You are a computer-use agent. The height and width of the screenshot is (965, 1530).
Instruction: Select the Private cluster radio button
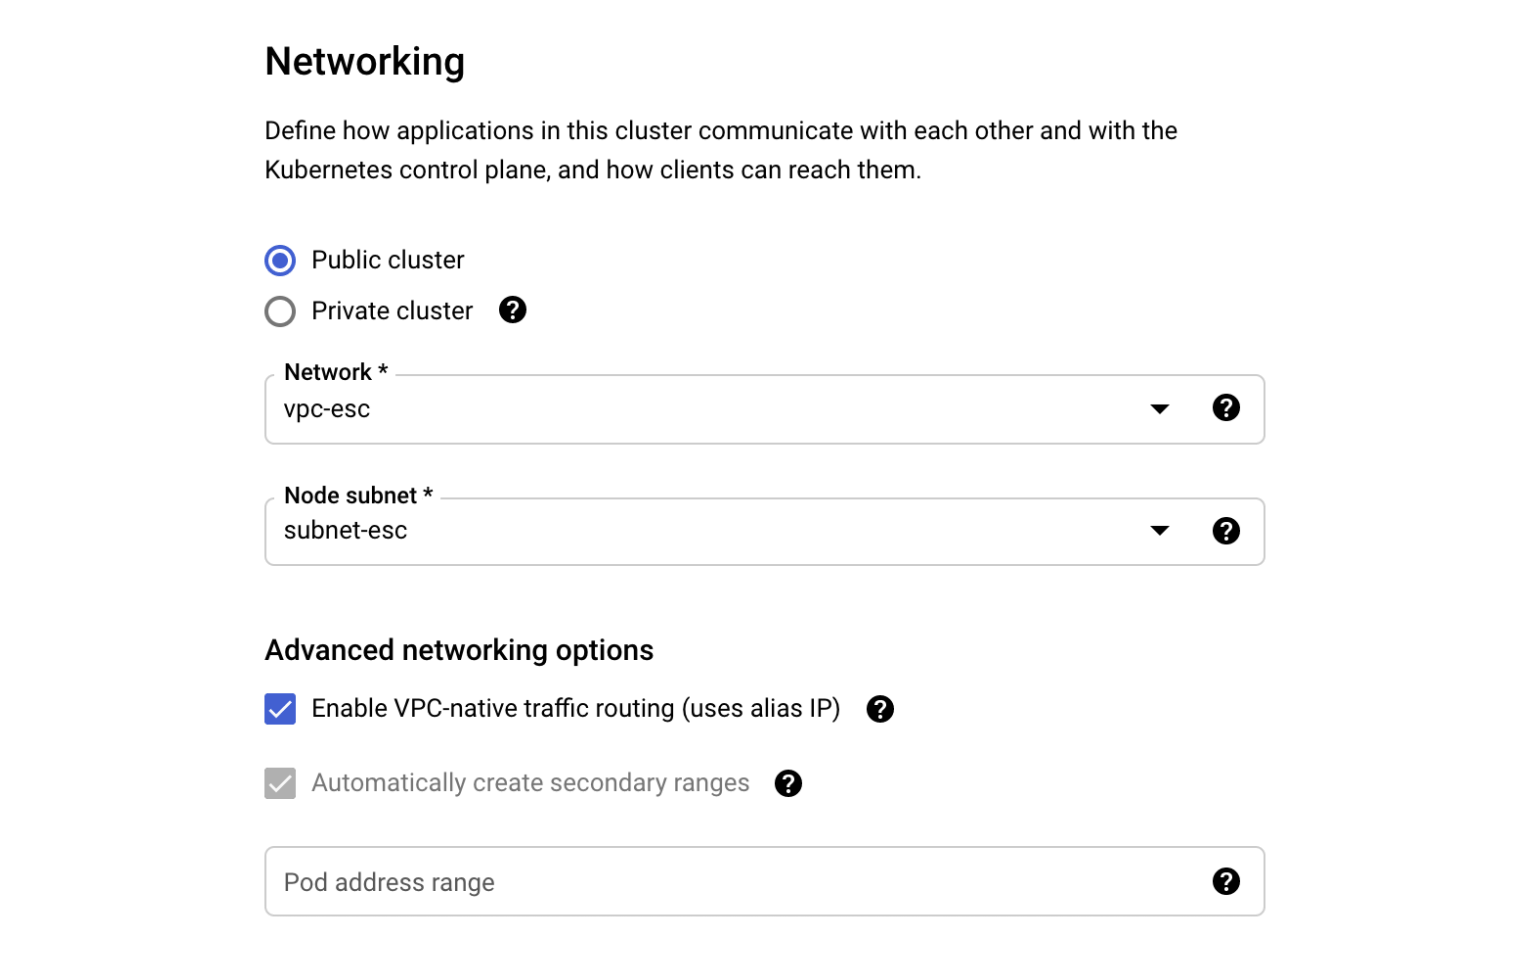click(x=280, y=311)
